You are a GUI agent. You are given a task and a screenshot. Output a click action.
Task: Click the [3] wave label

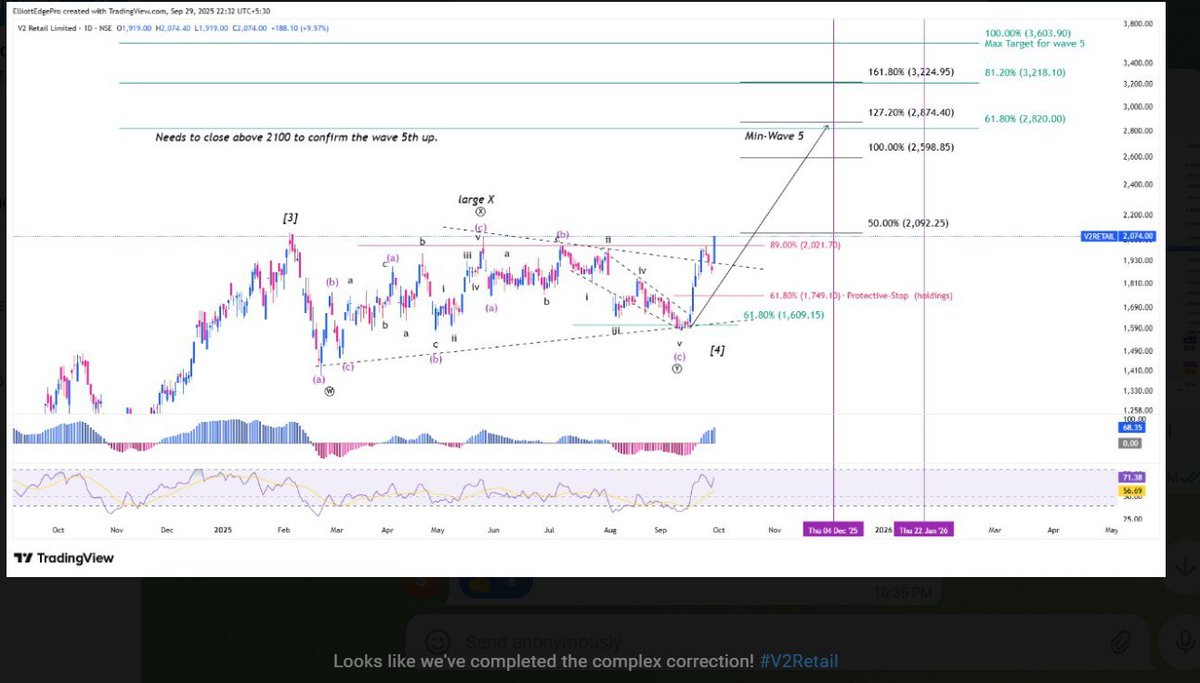pyautogui.click(x=290, y=218)
